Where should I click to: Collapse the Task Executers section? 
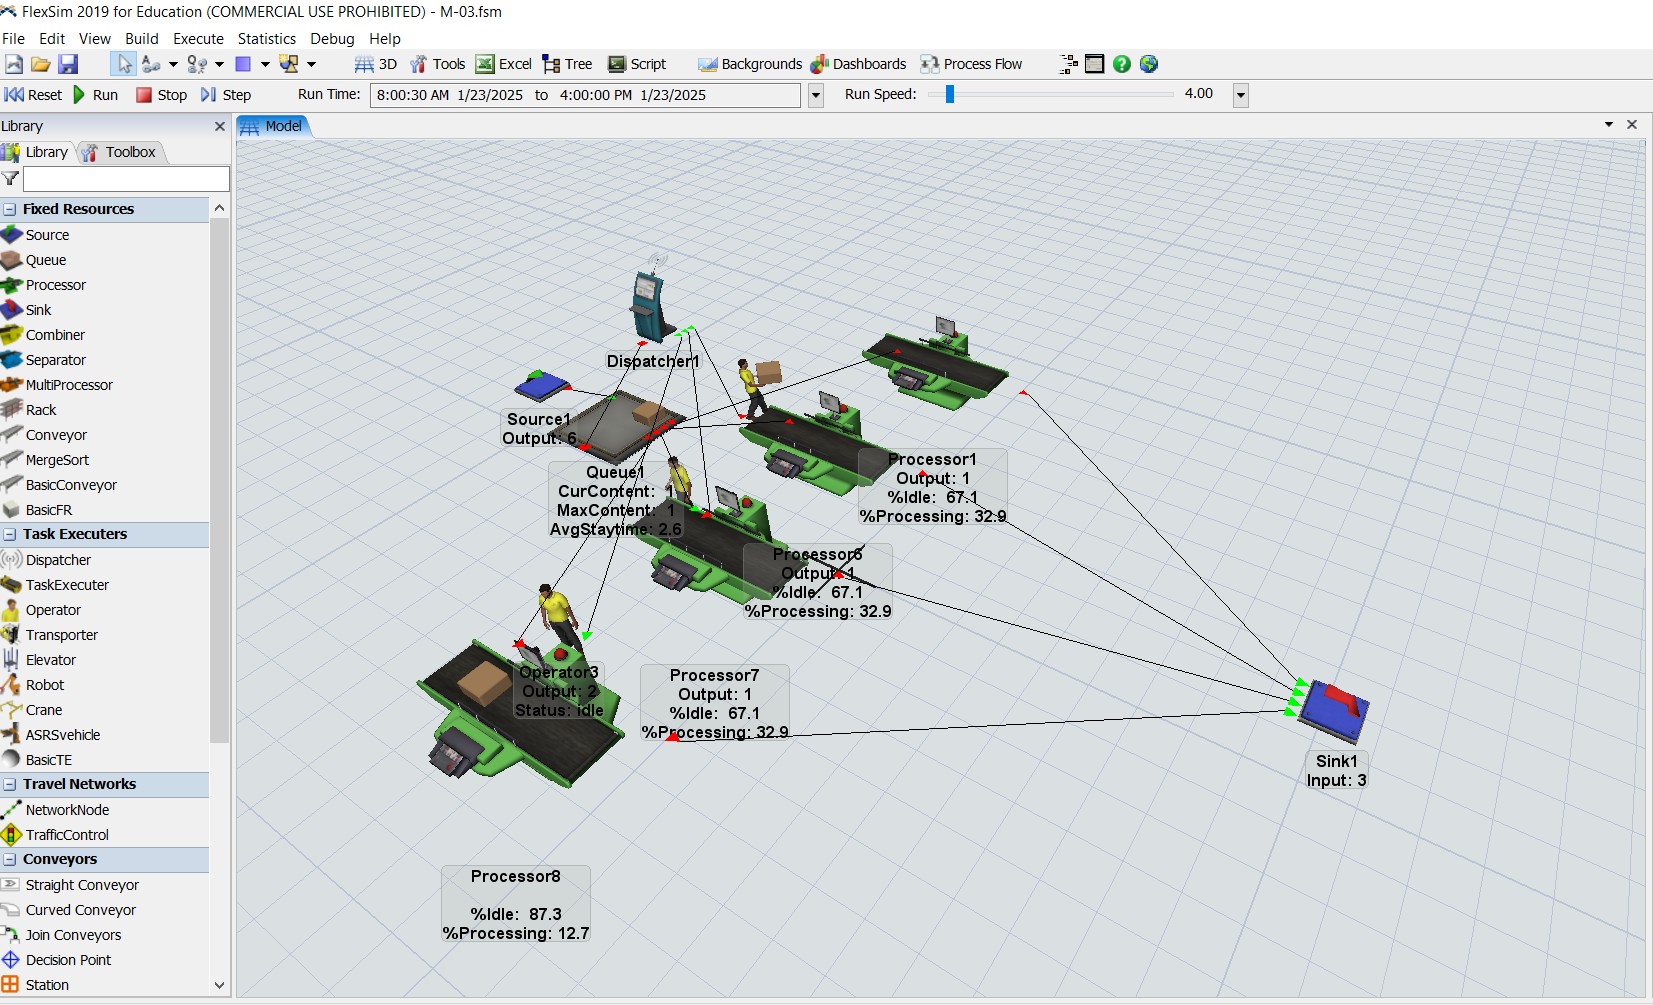tap(10, 534)
